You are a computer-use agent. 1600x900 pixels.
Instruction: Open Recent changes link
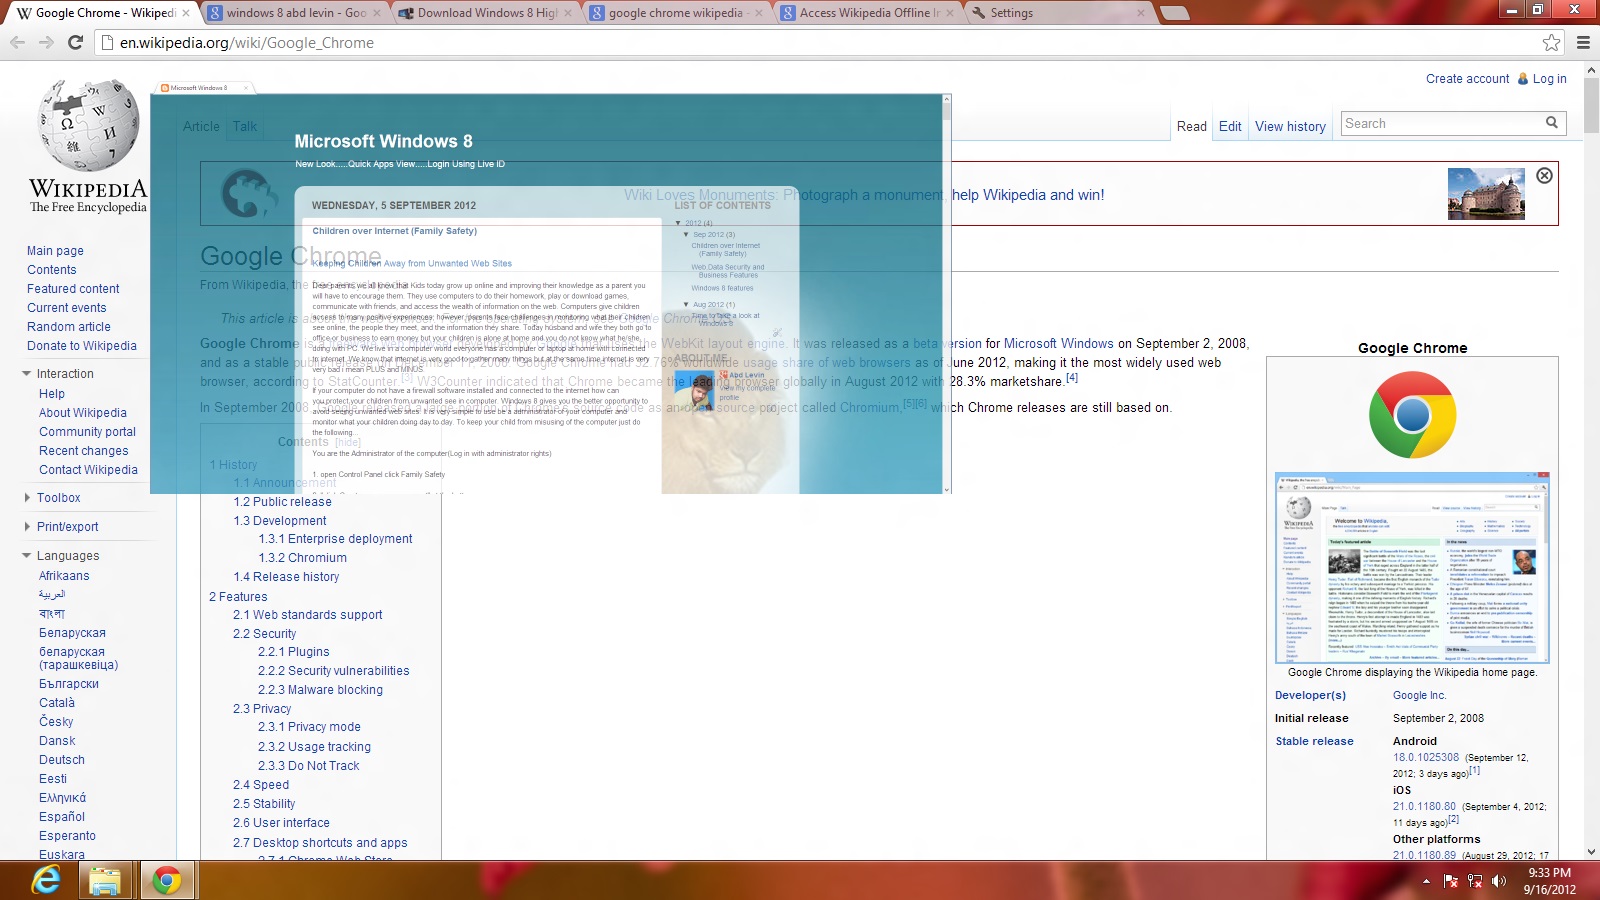click(x=83, y=451)
